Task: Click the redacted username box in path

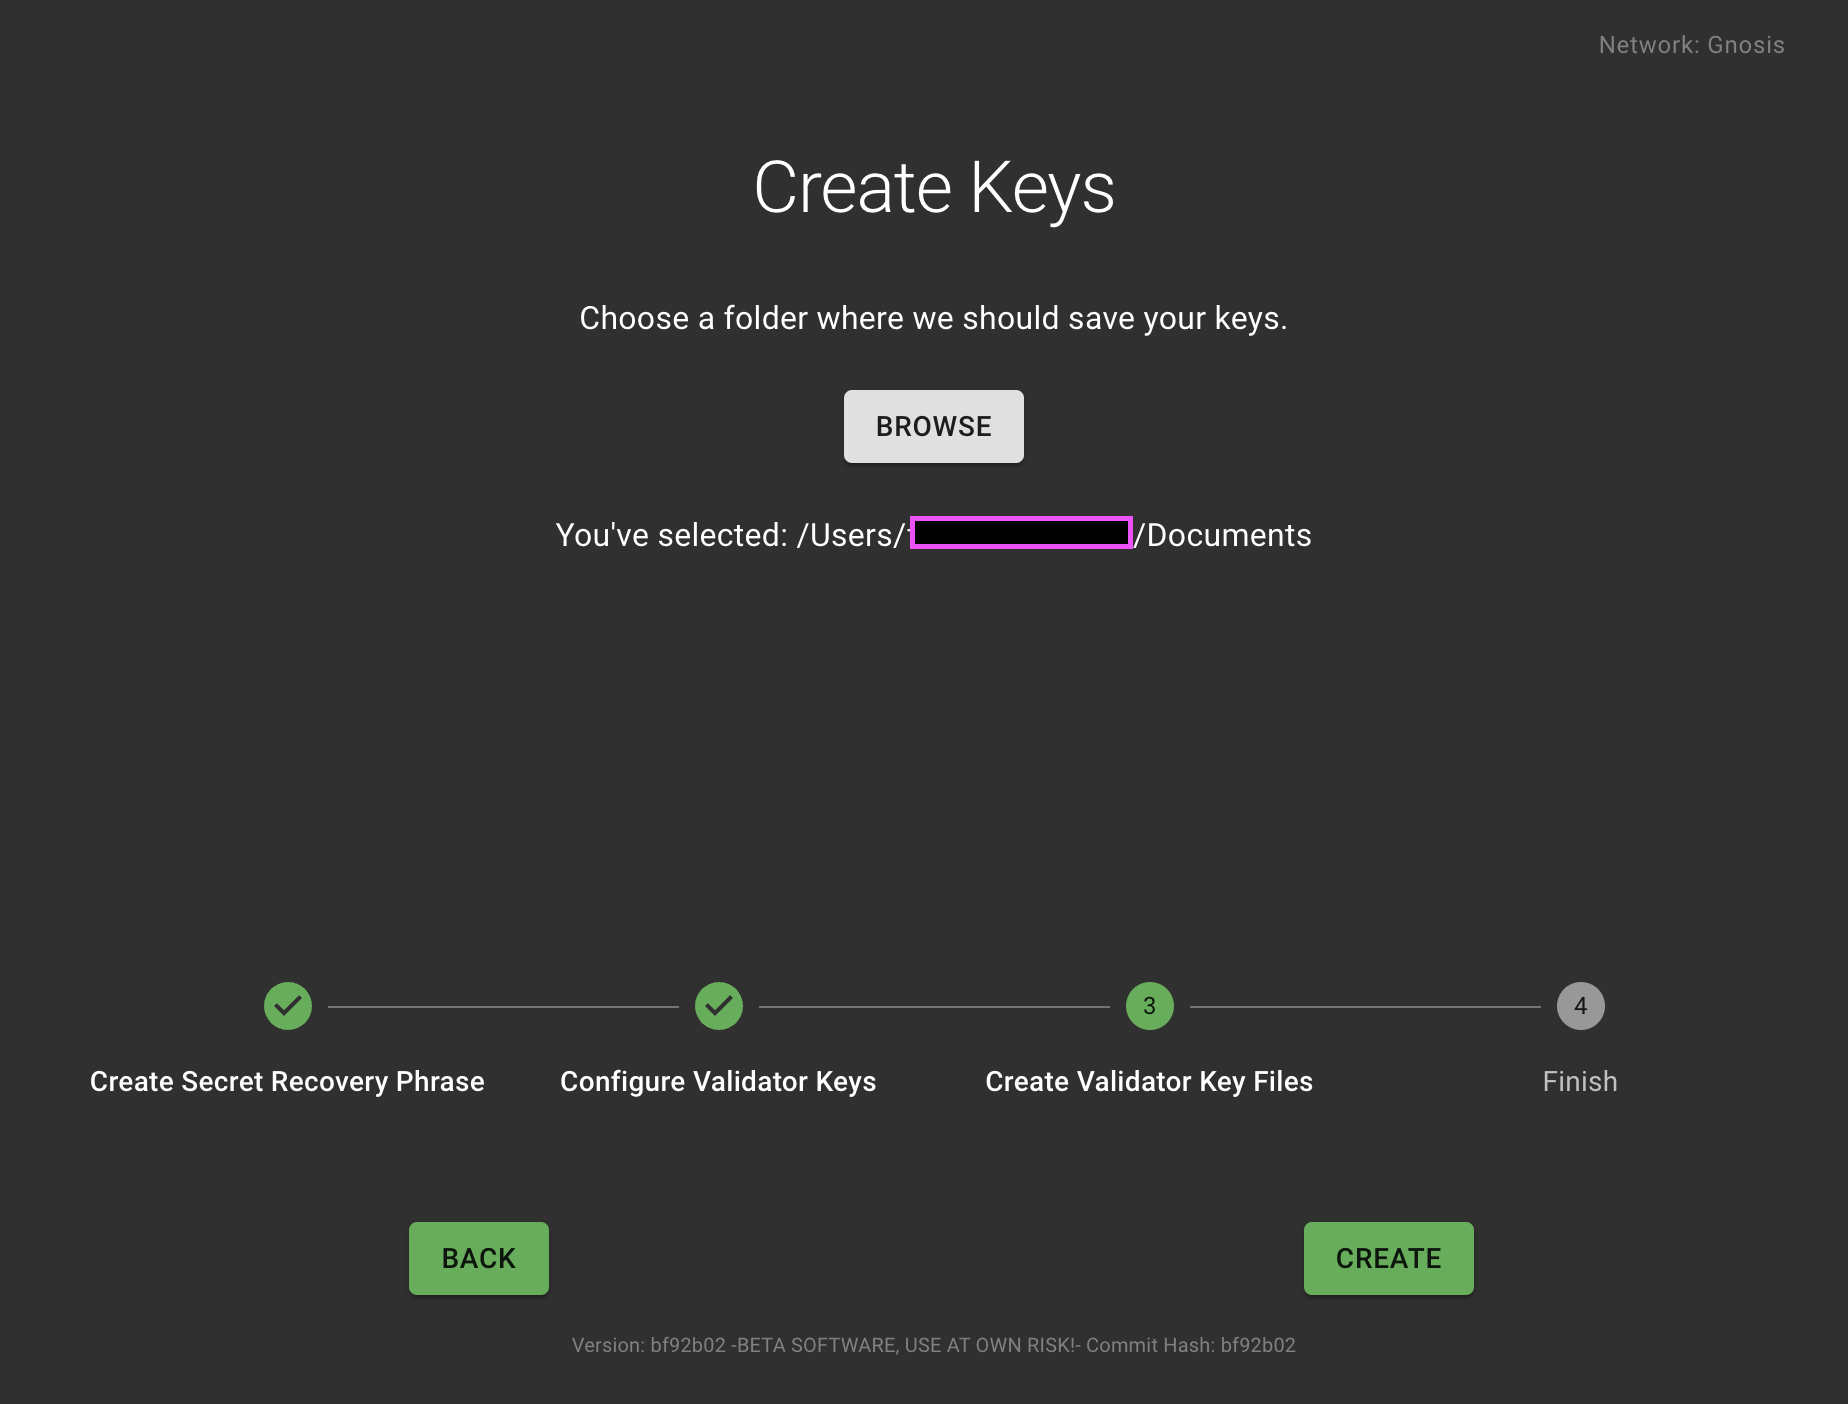Action: click(x=1021, y=533)
